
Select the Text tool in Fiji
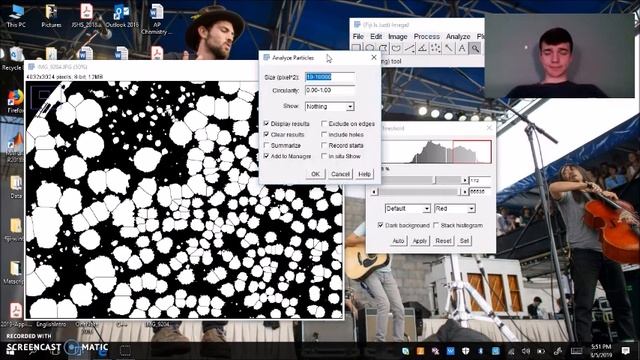pos(462,48)
